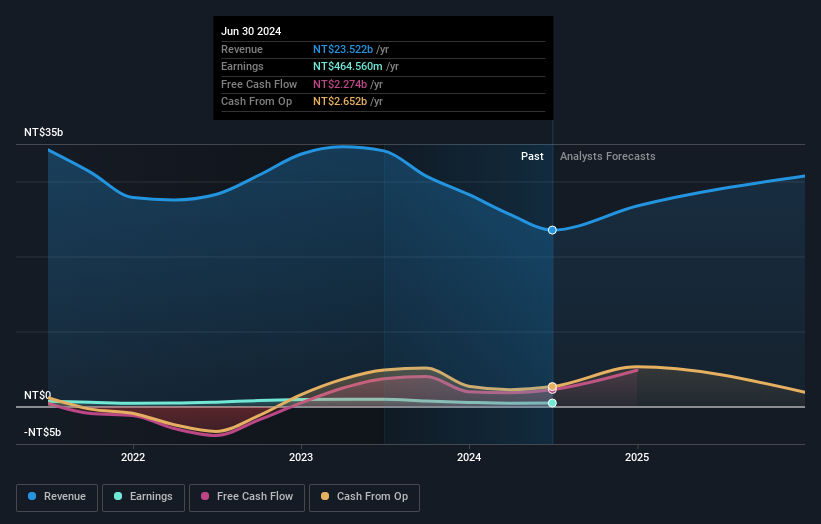Click the -NT$5b y-axis label
The height and width of the screenshot is (524, 821).
point(42,432)
